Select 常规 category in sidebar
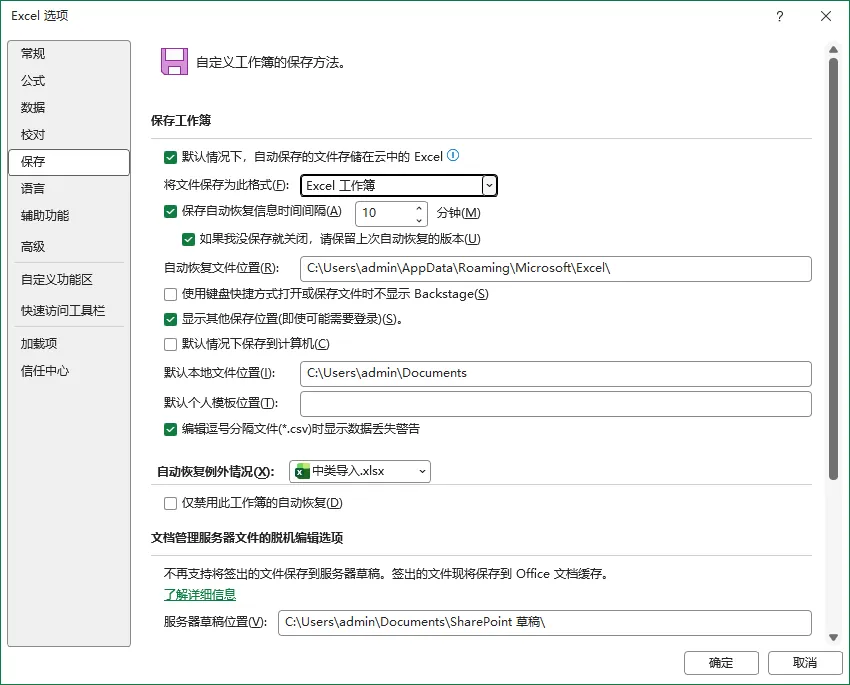The image size is (850, 685). (x=69, y=54)
